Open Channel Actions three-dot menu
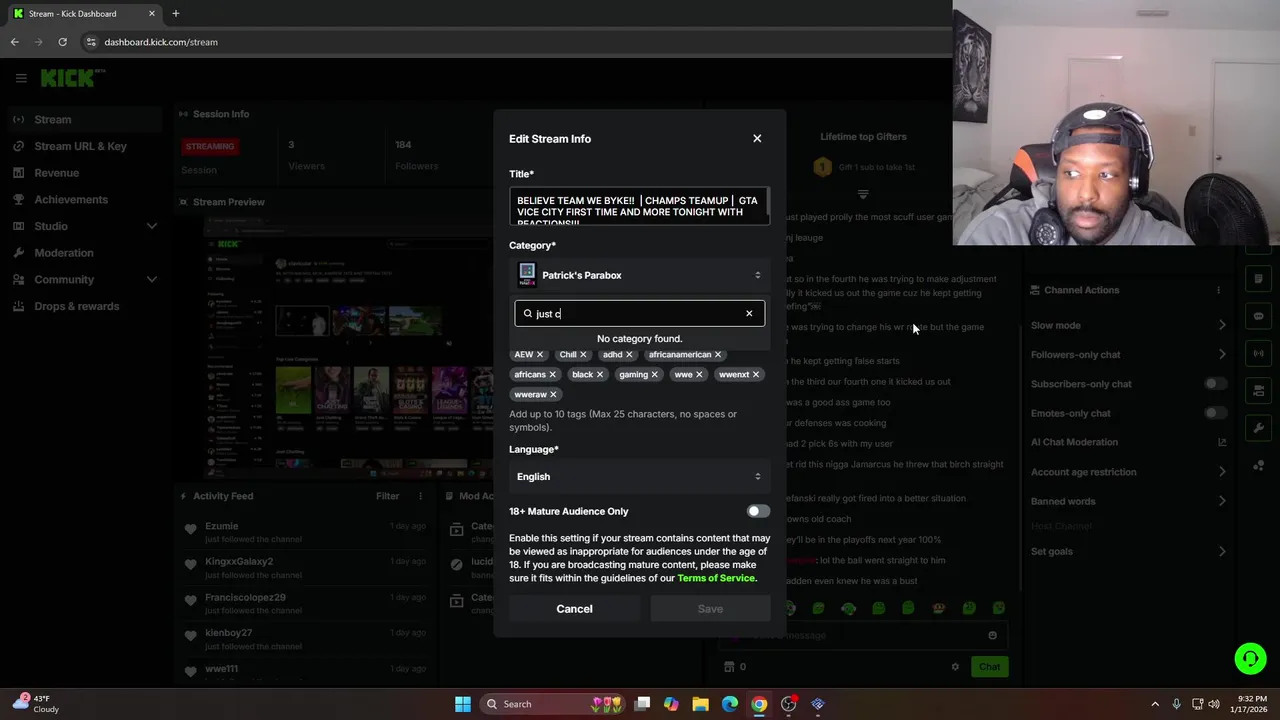The image size is (1280, 720). pyautogui.click(x=1218, y=290)
